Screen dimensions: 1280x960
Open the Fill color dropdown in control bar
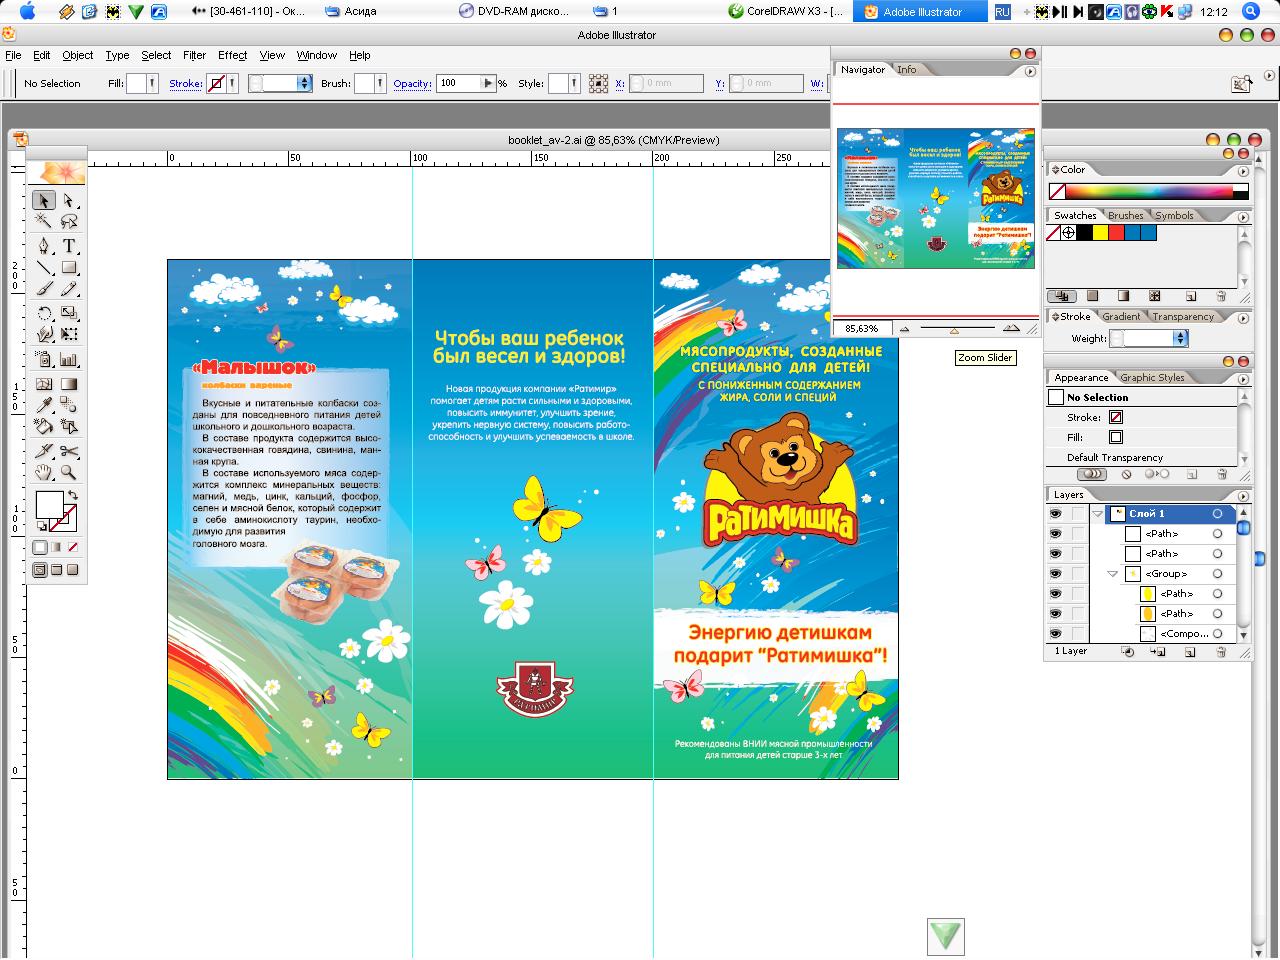point(152,84)
